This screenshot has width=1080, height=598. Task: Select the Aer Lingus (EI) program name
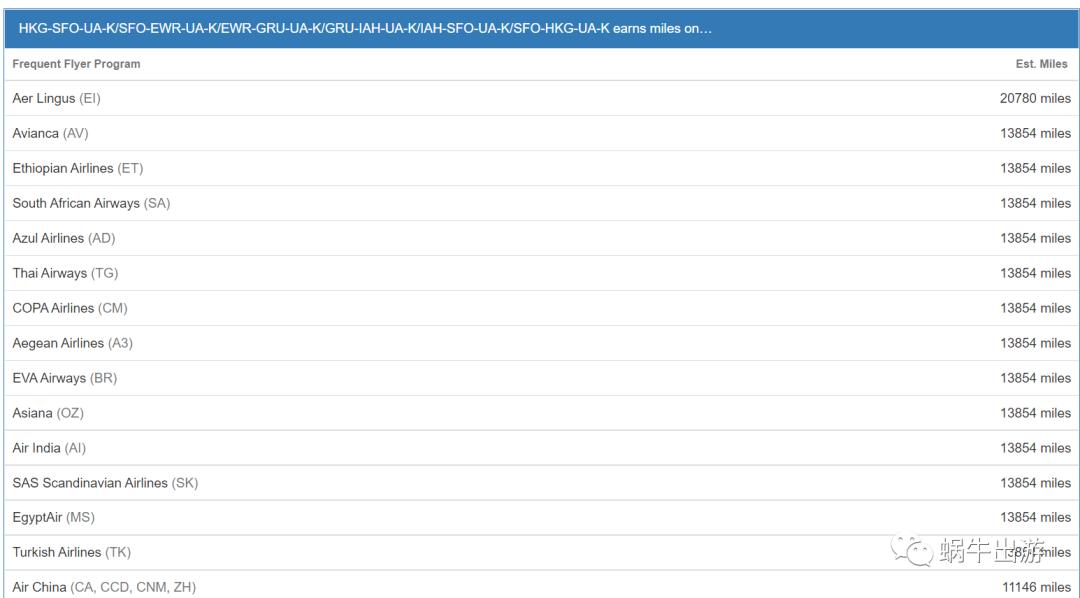point(56,99)
